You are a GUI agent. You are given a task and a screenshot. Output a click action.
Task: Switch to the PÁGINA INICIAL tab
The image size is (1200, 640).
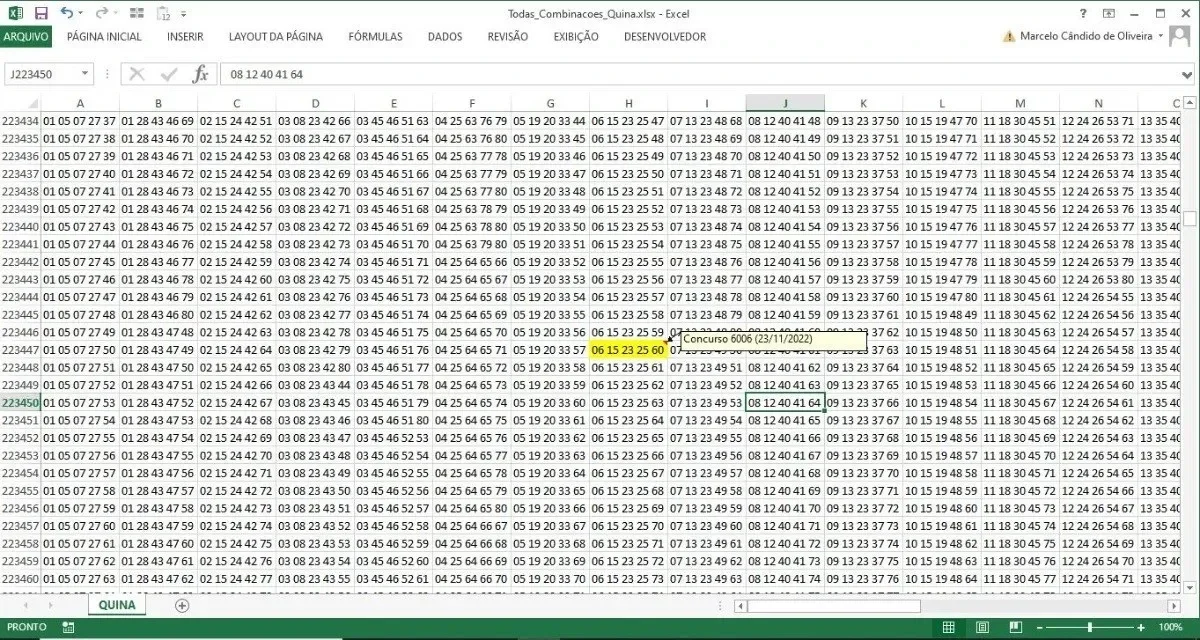tap(104, 37)
